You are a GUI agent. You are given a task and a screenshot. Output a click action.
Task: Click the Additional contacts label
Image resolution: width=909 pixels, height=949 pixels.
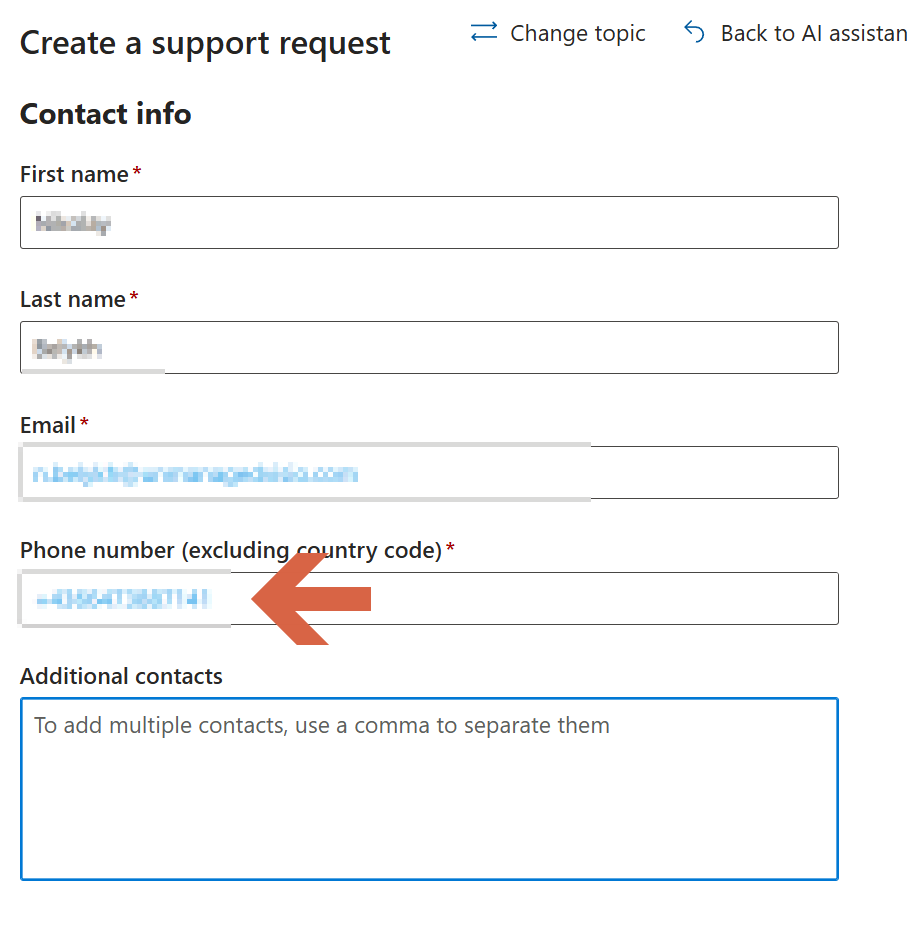point(121,676)
